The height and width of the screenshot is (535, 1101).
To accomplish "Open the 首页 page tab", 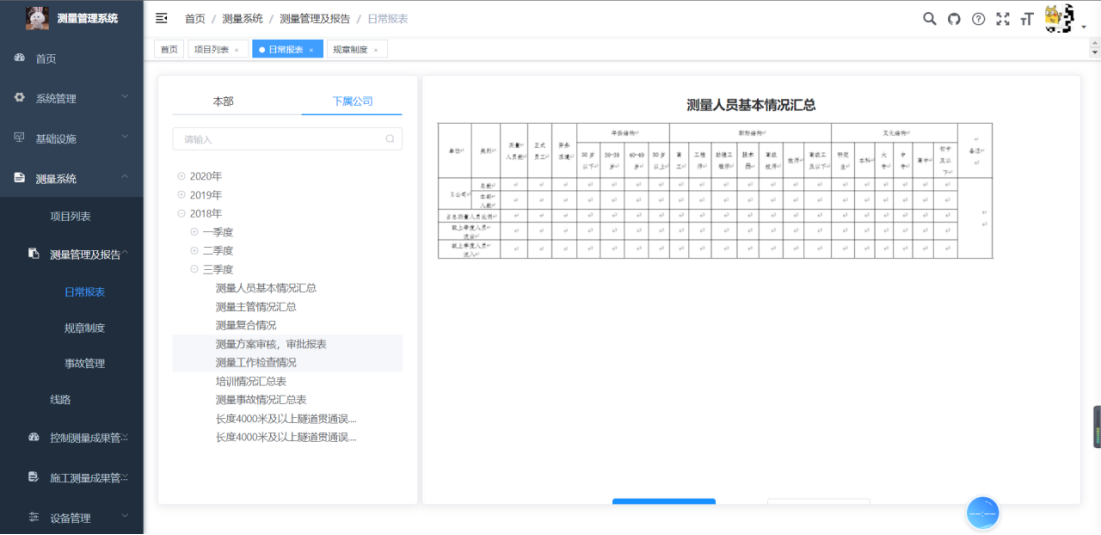I will point(169,49).
